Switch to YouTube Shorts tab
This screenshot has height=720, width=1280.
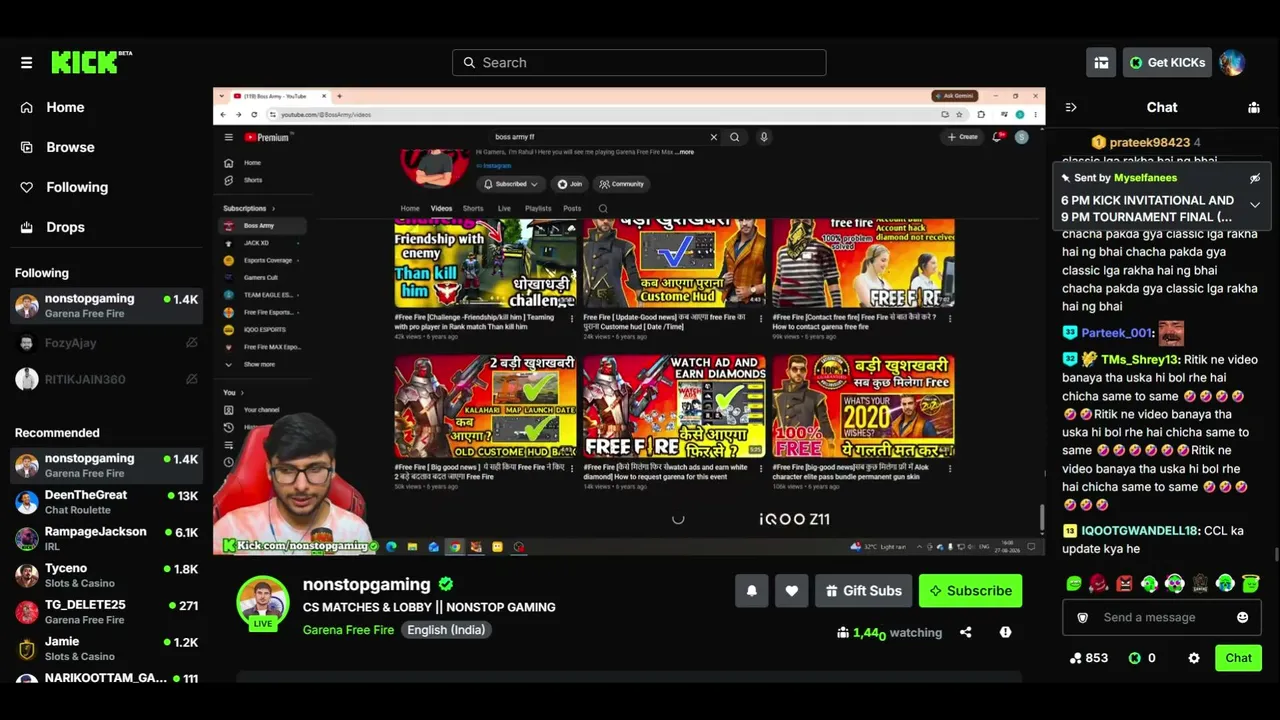pyautogui.click(x=473, y=209)
